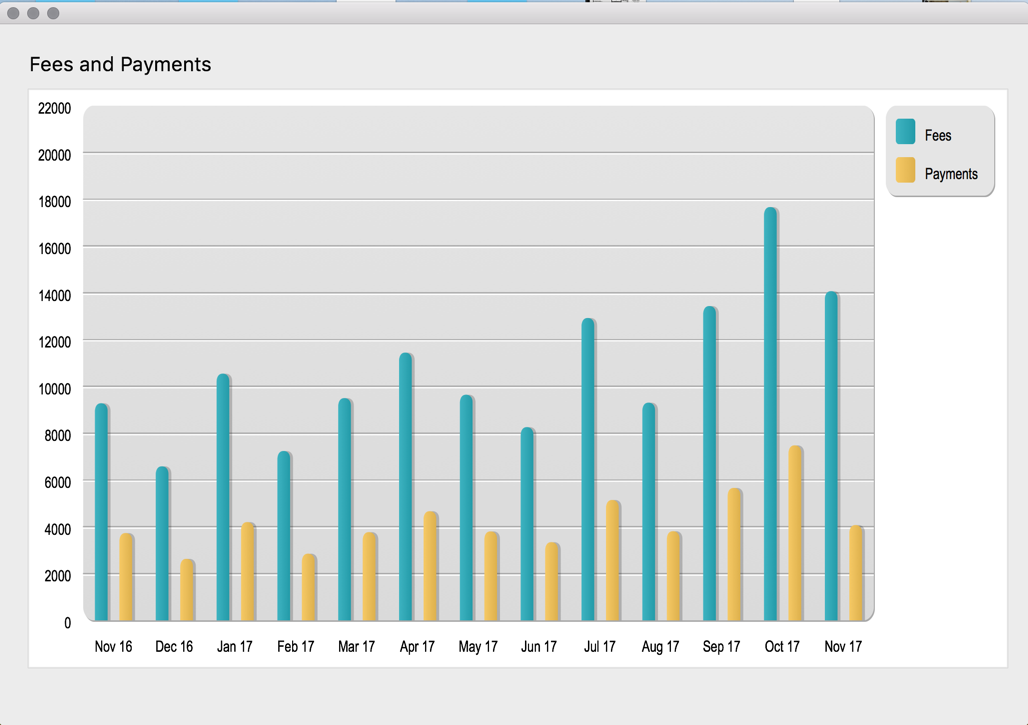Click the 0 value on the y-axis
This screenshot has height=725, width=1028.
(68, 620)
